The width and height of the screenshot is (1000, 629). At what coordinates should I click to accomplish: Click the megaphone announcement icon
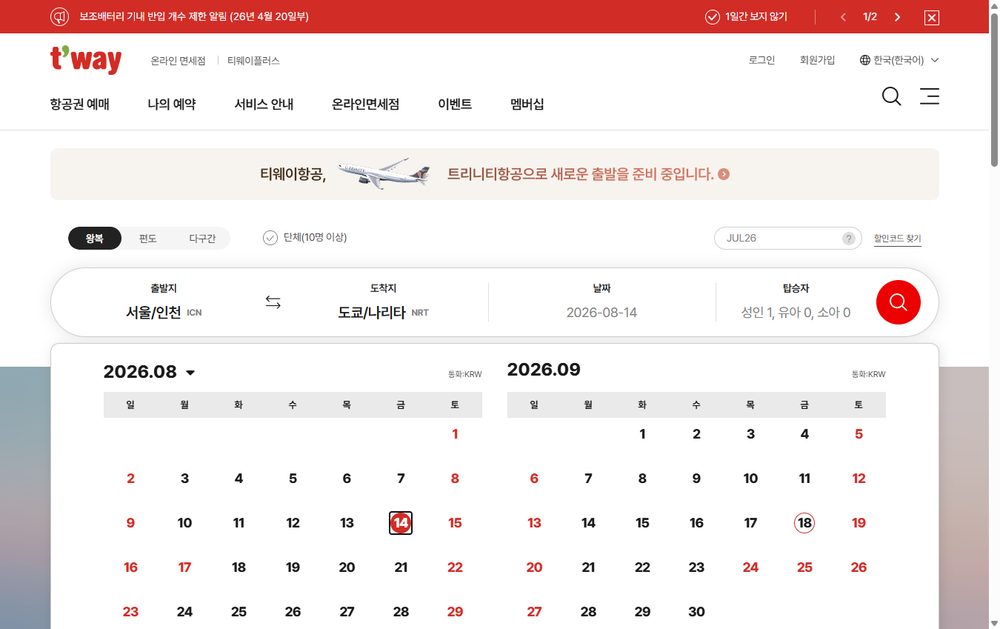point(59,17)
